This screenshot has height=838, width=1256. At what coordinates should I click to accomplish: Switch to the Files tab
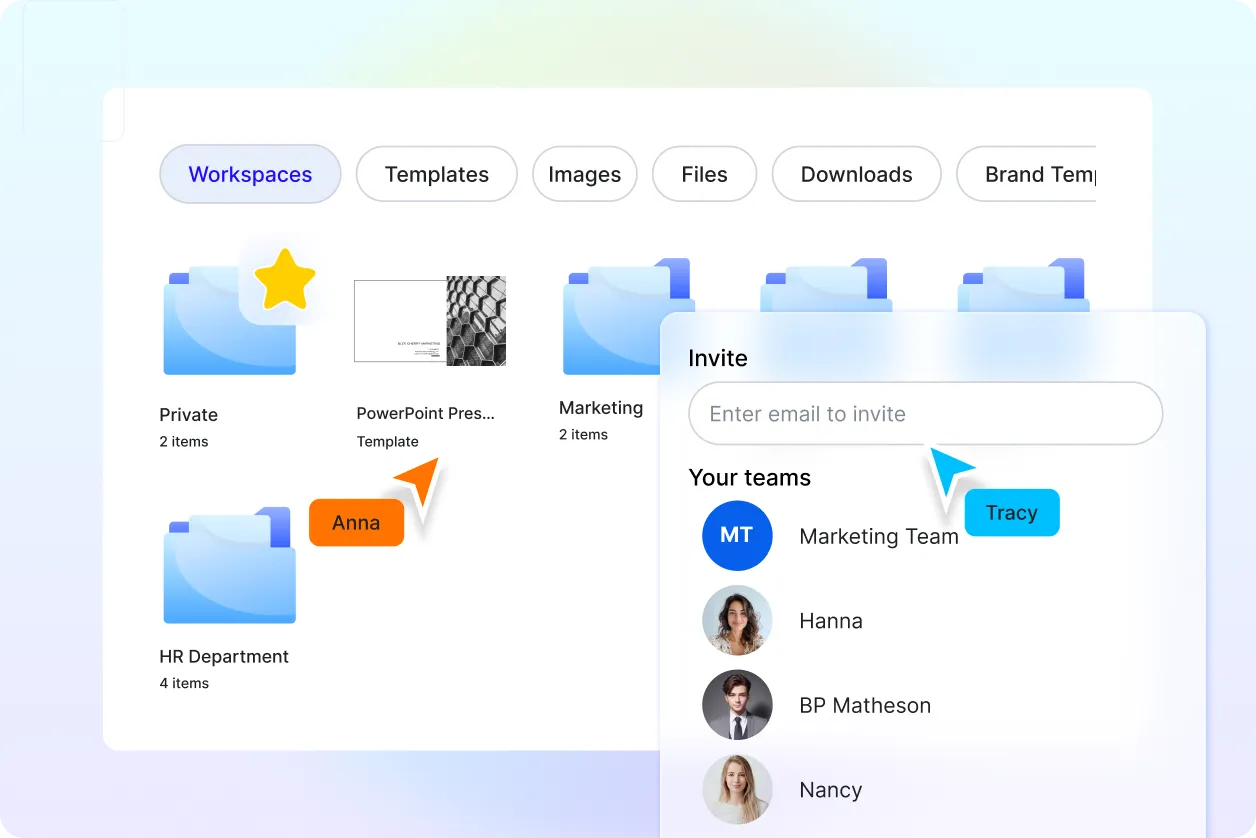pyautogui.click(x=704, y=174)
